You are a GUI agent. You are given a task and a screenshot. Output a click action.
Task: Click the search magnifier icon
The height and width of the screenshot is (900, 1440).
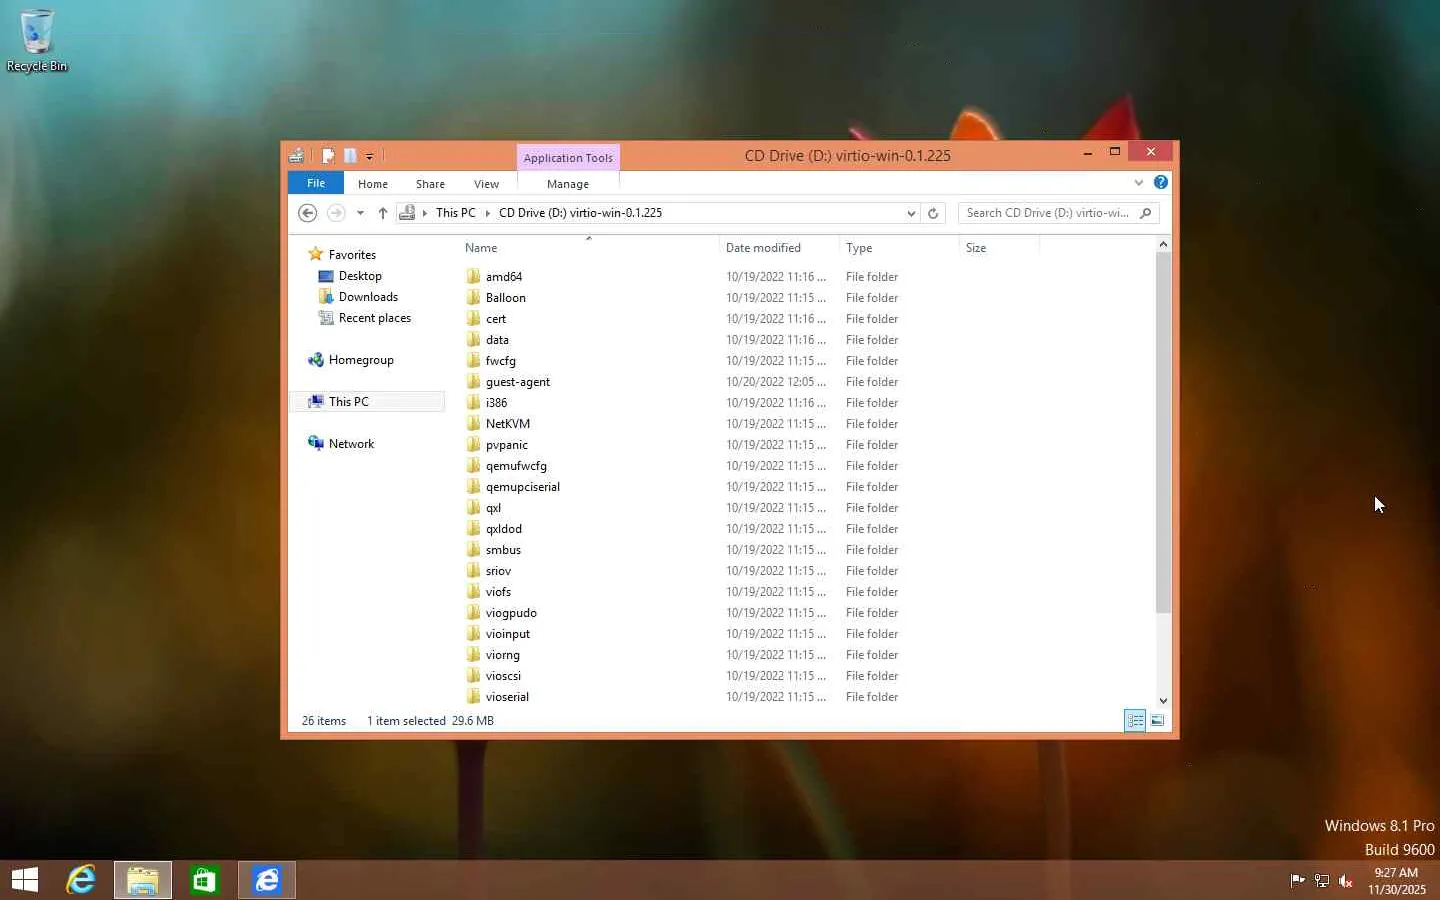1146,213
